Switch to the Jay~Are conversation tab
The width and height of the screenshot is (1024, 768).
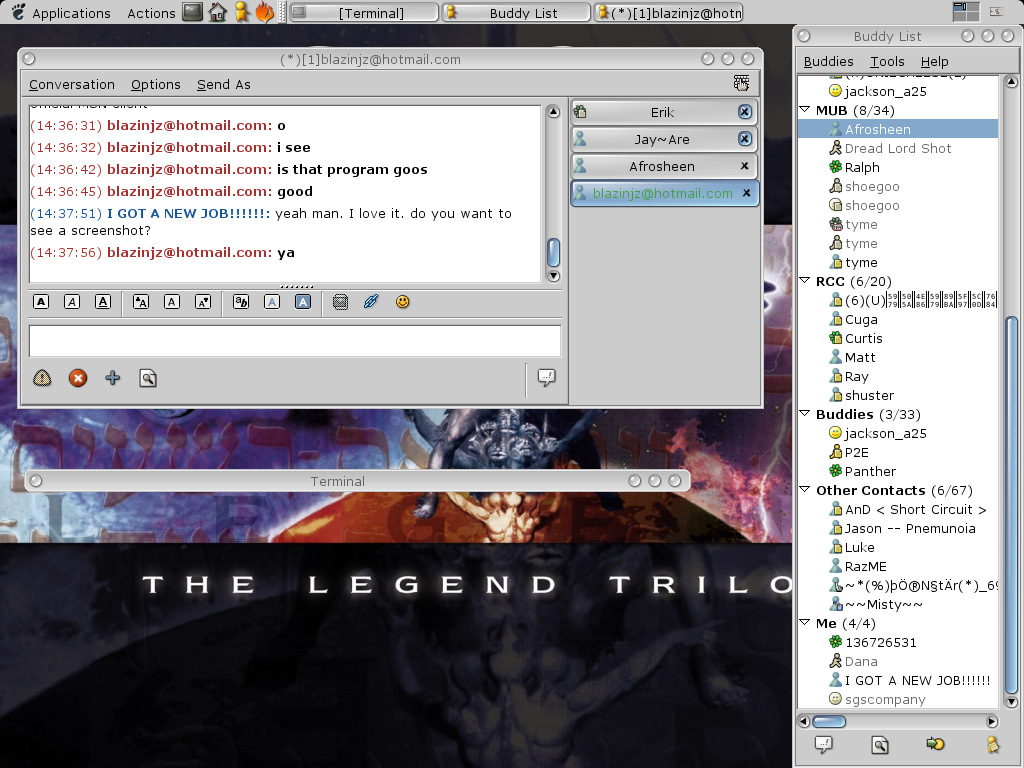click(x=664, y=139)
